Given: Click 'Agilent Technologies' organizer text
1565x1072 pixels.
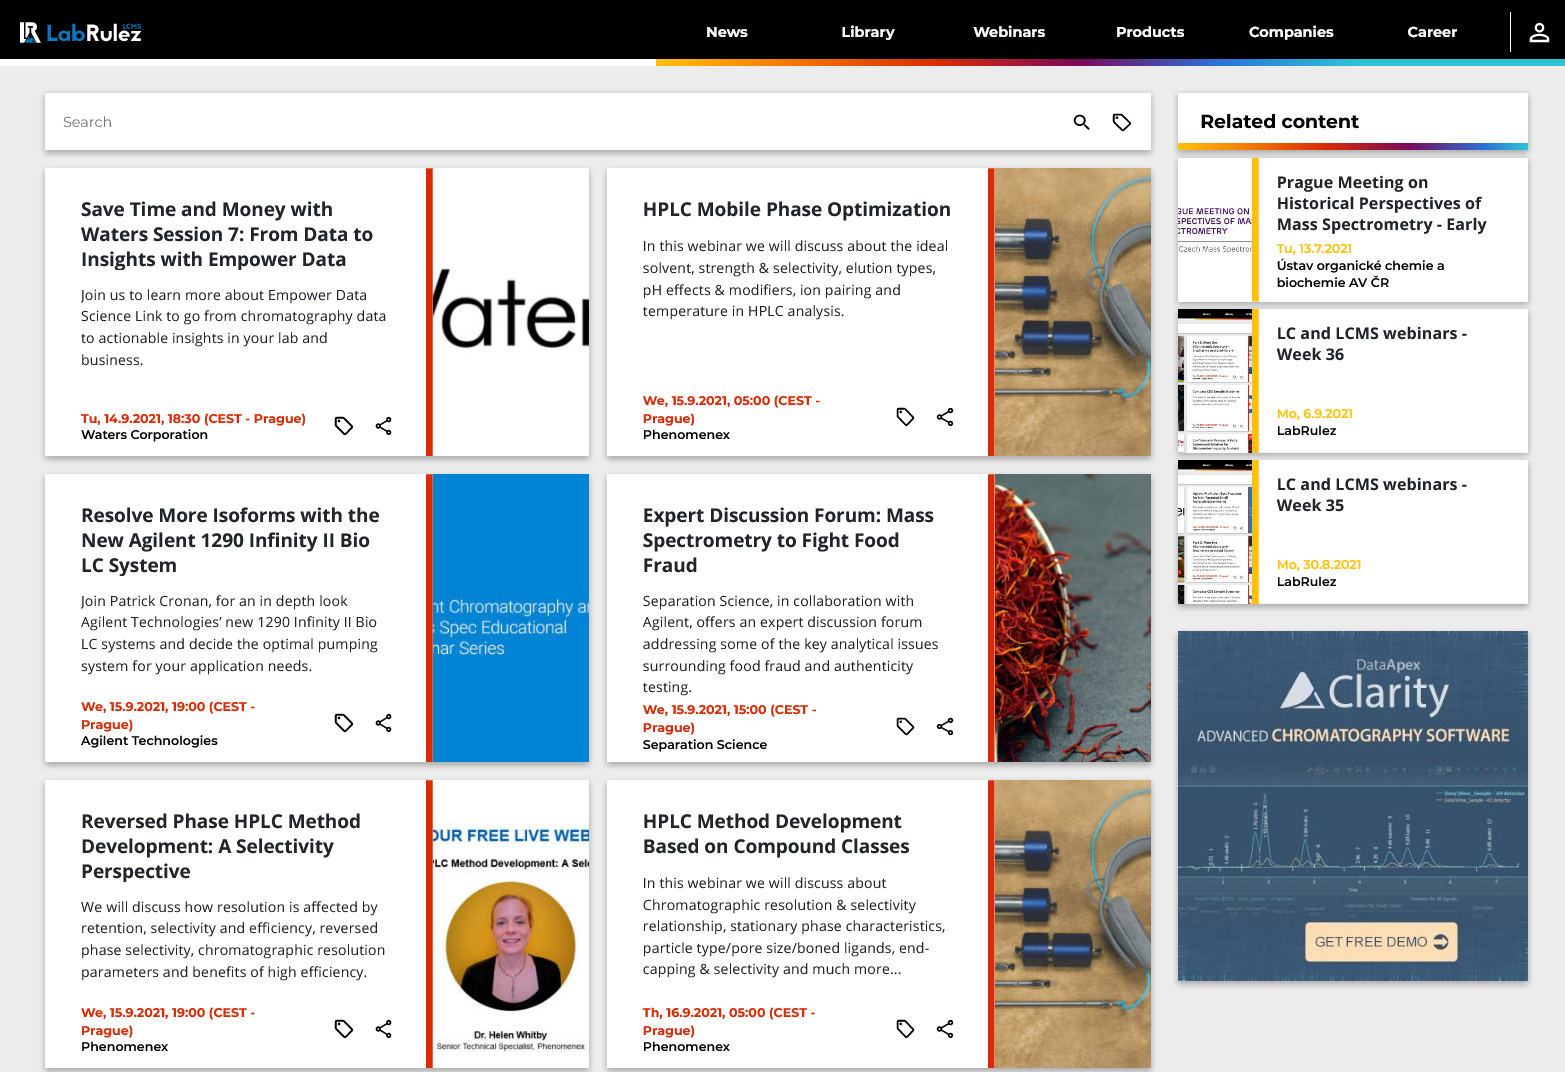Looking at the screenshot, I should pyautogui.click(x=150, y=741).
